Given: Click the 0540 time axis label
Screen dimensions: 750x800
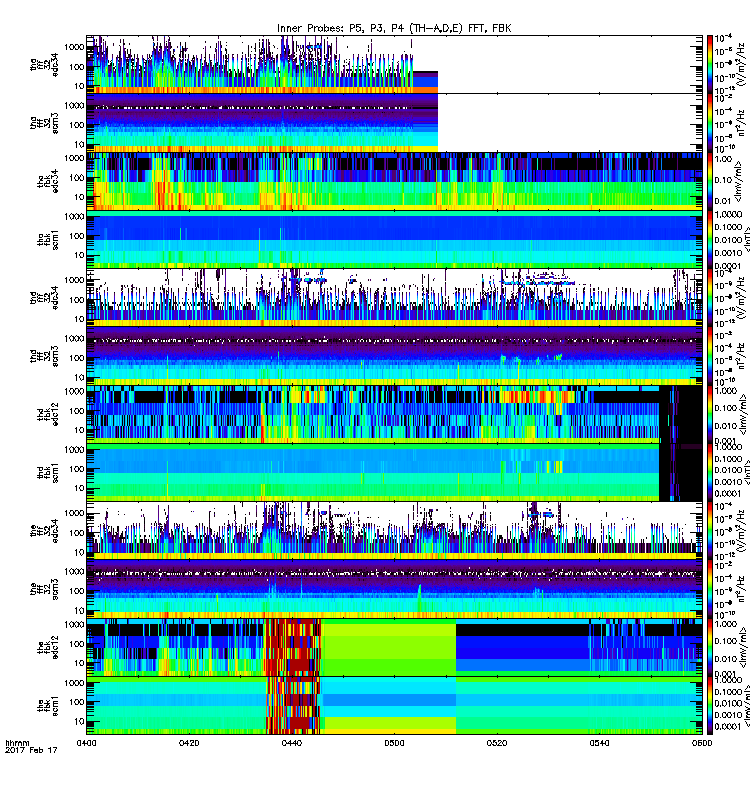Looking at the screenshot, I should tap(599, 743).
